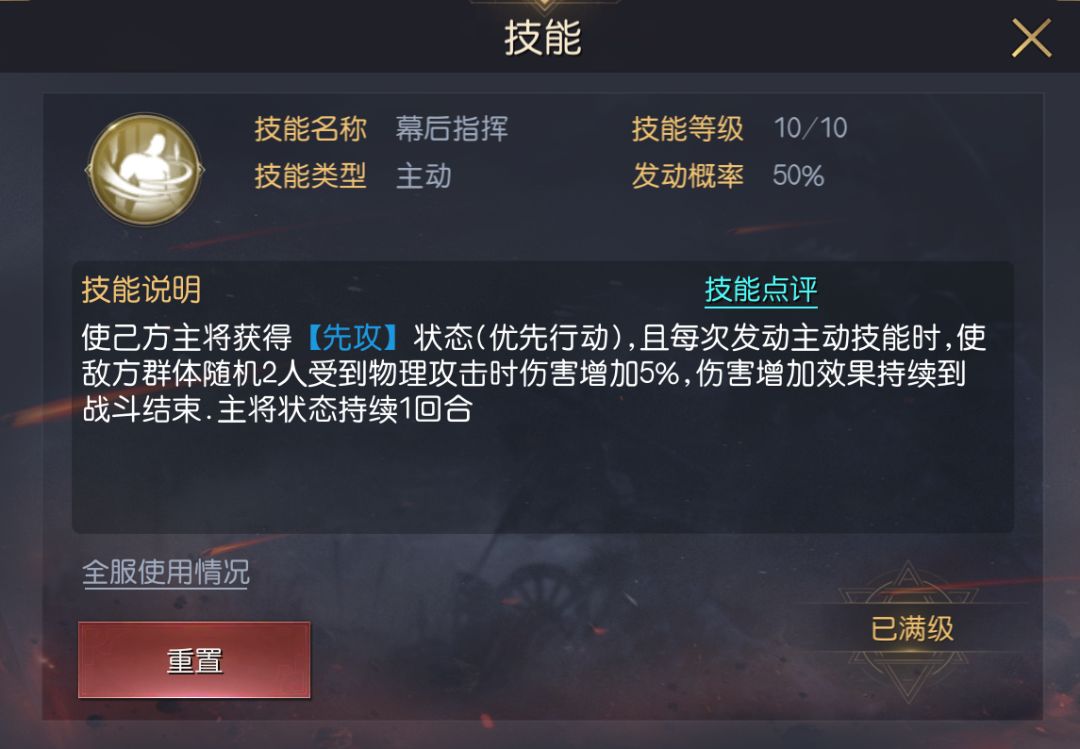
Task: Click the blue 【先攻】 keyword
Action: (352, 338)
